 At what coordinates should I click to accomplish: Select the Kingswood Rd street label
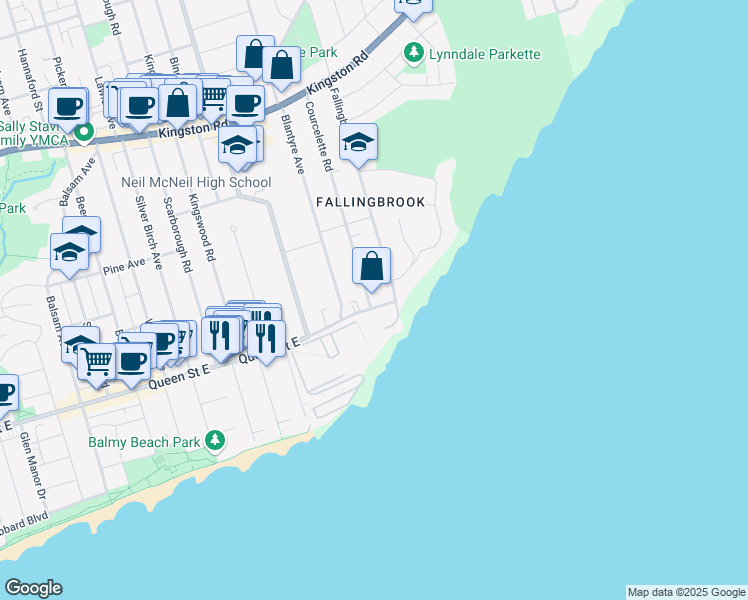click(202, 227)
